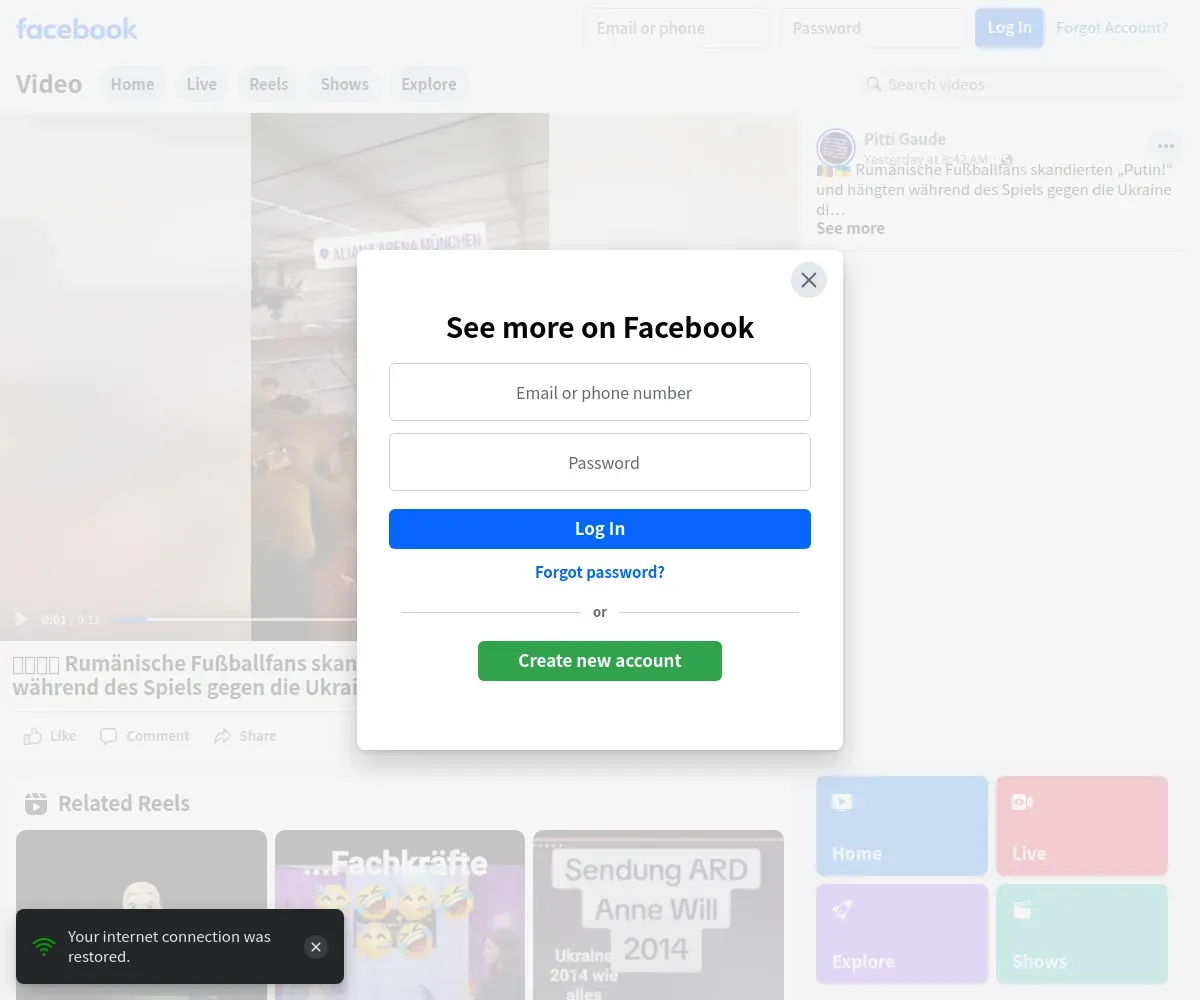Open the Fachkräfte related reel thumbnail
The width and height of the screenshot is (1200, 1000).
[400, 915]
